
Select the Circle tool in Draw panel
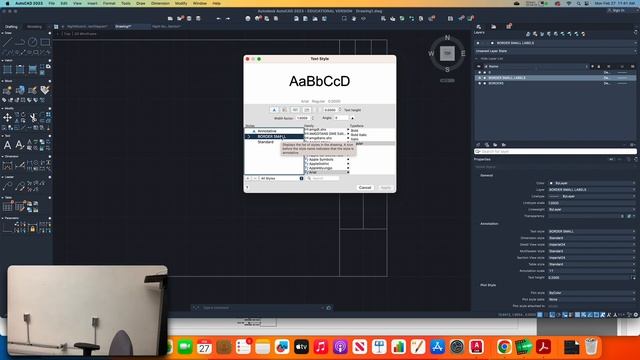(33, 42)
